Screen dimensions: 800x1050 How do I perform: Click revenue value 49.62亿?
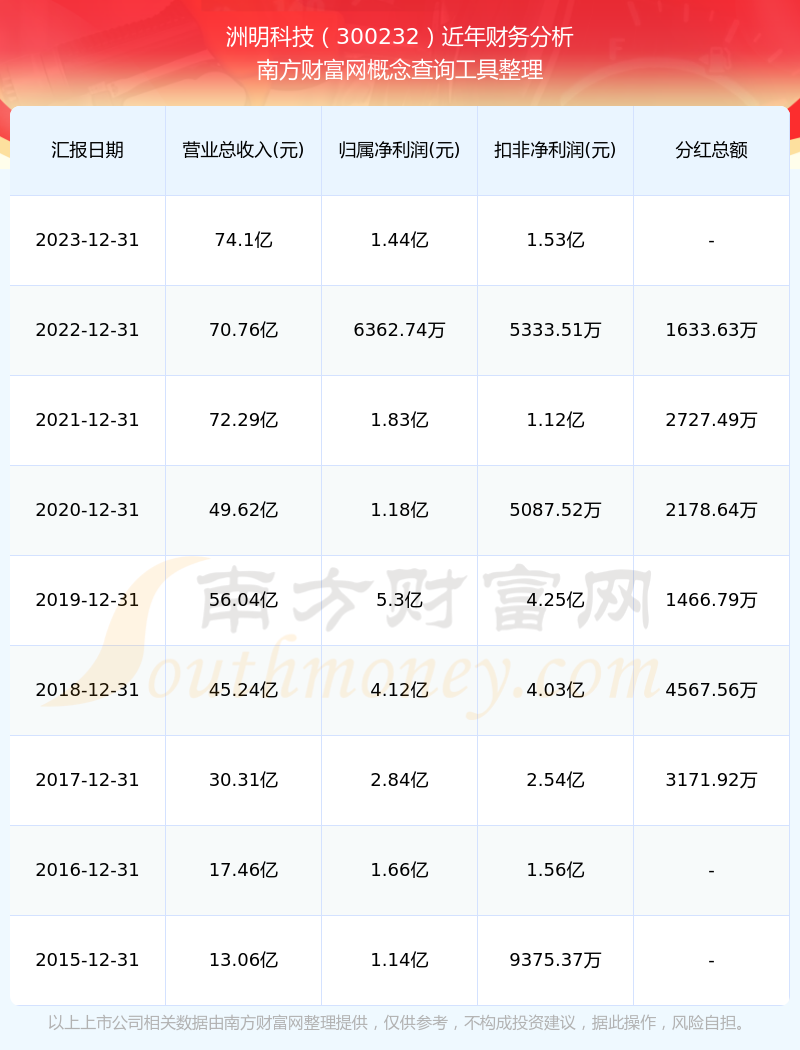[244, 510]
